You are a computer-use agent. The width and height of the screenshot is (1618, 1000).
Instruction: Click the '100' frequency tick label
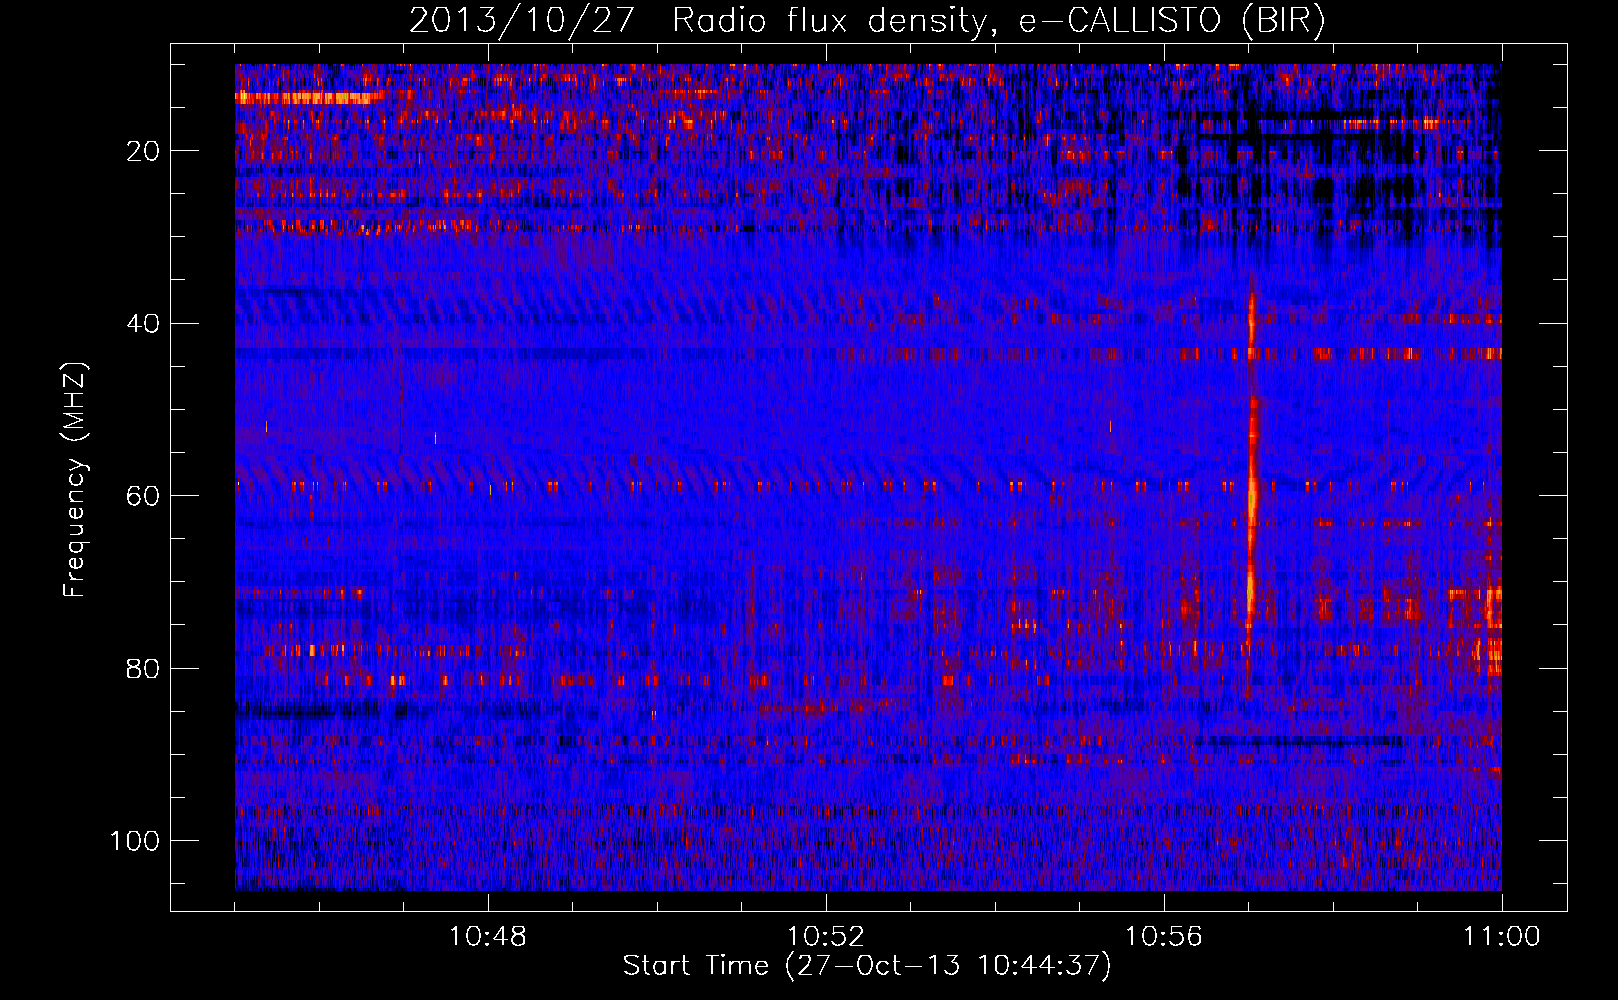point(135,841)
